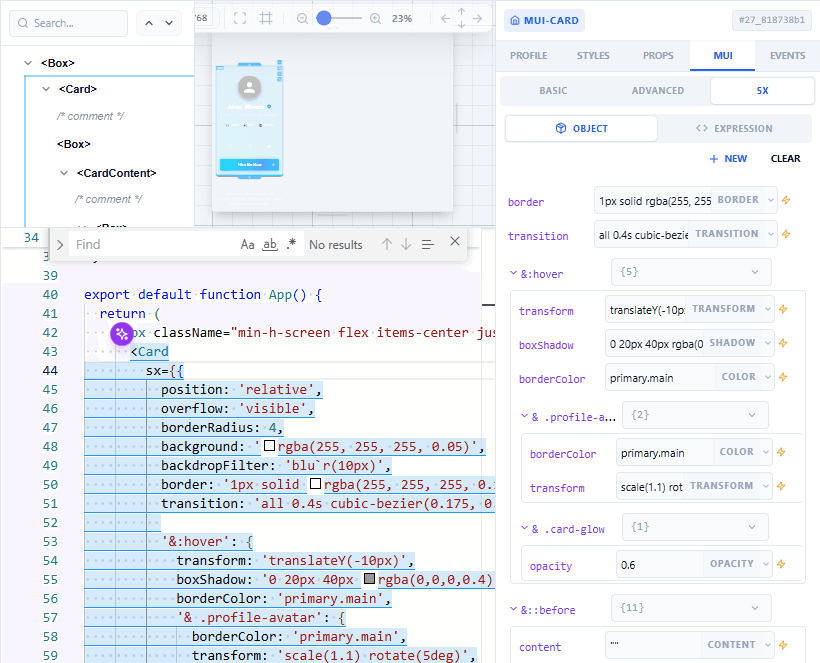Image resolution: width=820 pixels, height=663 pixels.
Task: Click the Find text input field
Action: pos(152,244)
